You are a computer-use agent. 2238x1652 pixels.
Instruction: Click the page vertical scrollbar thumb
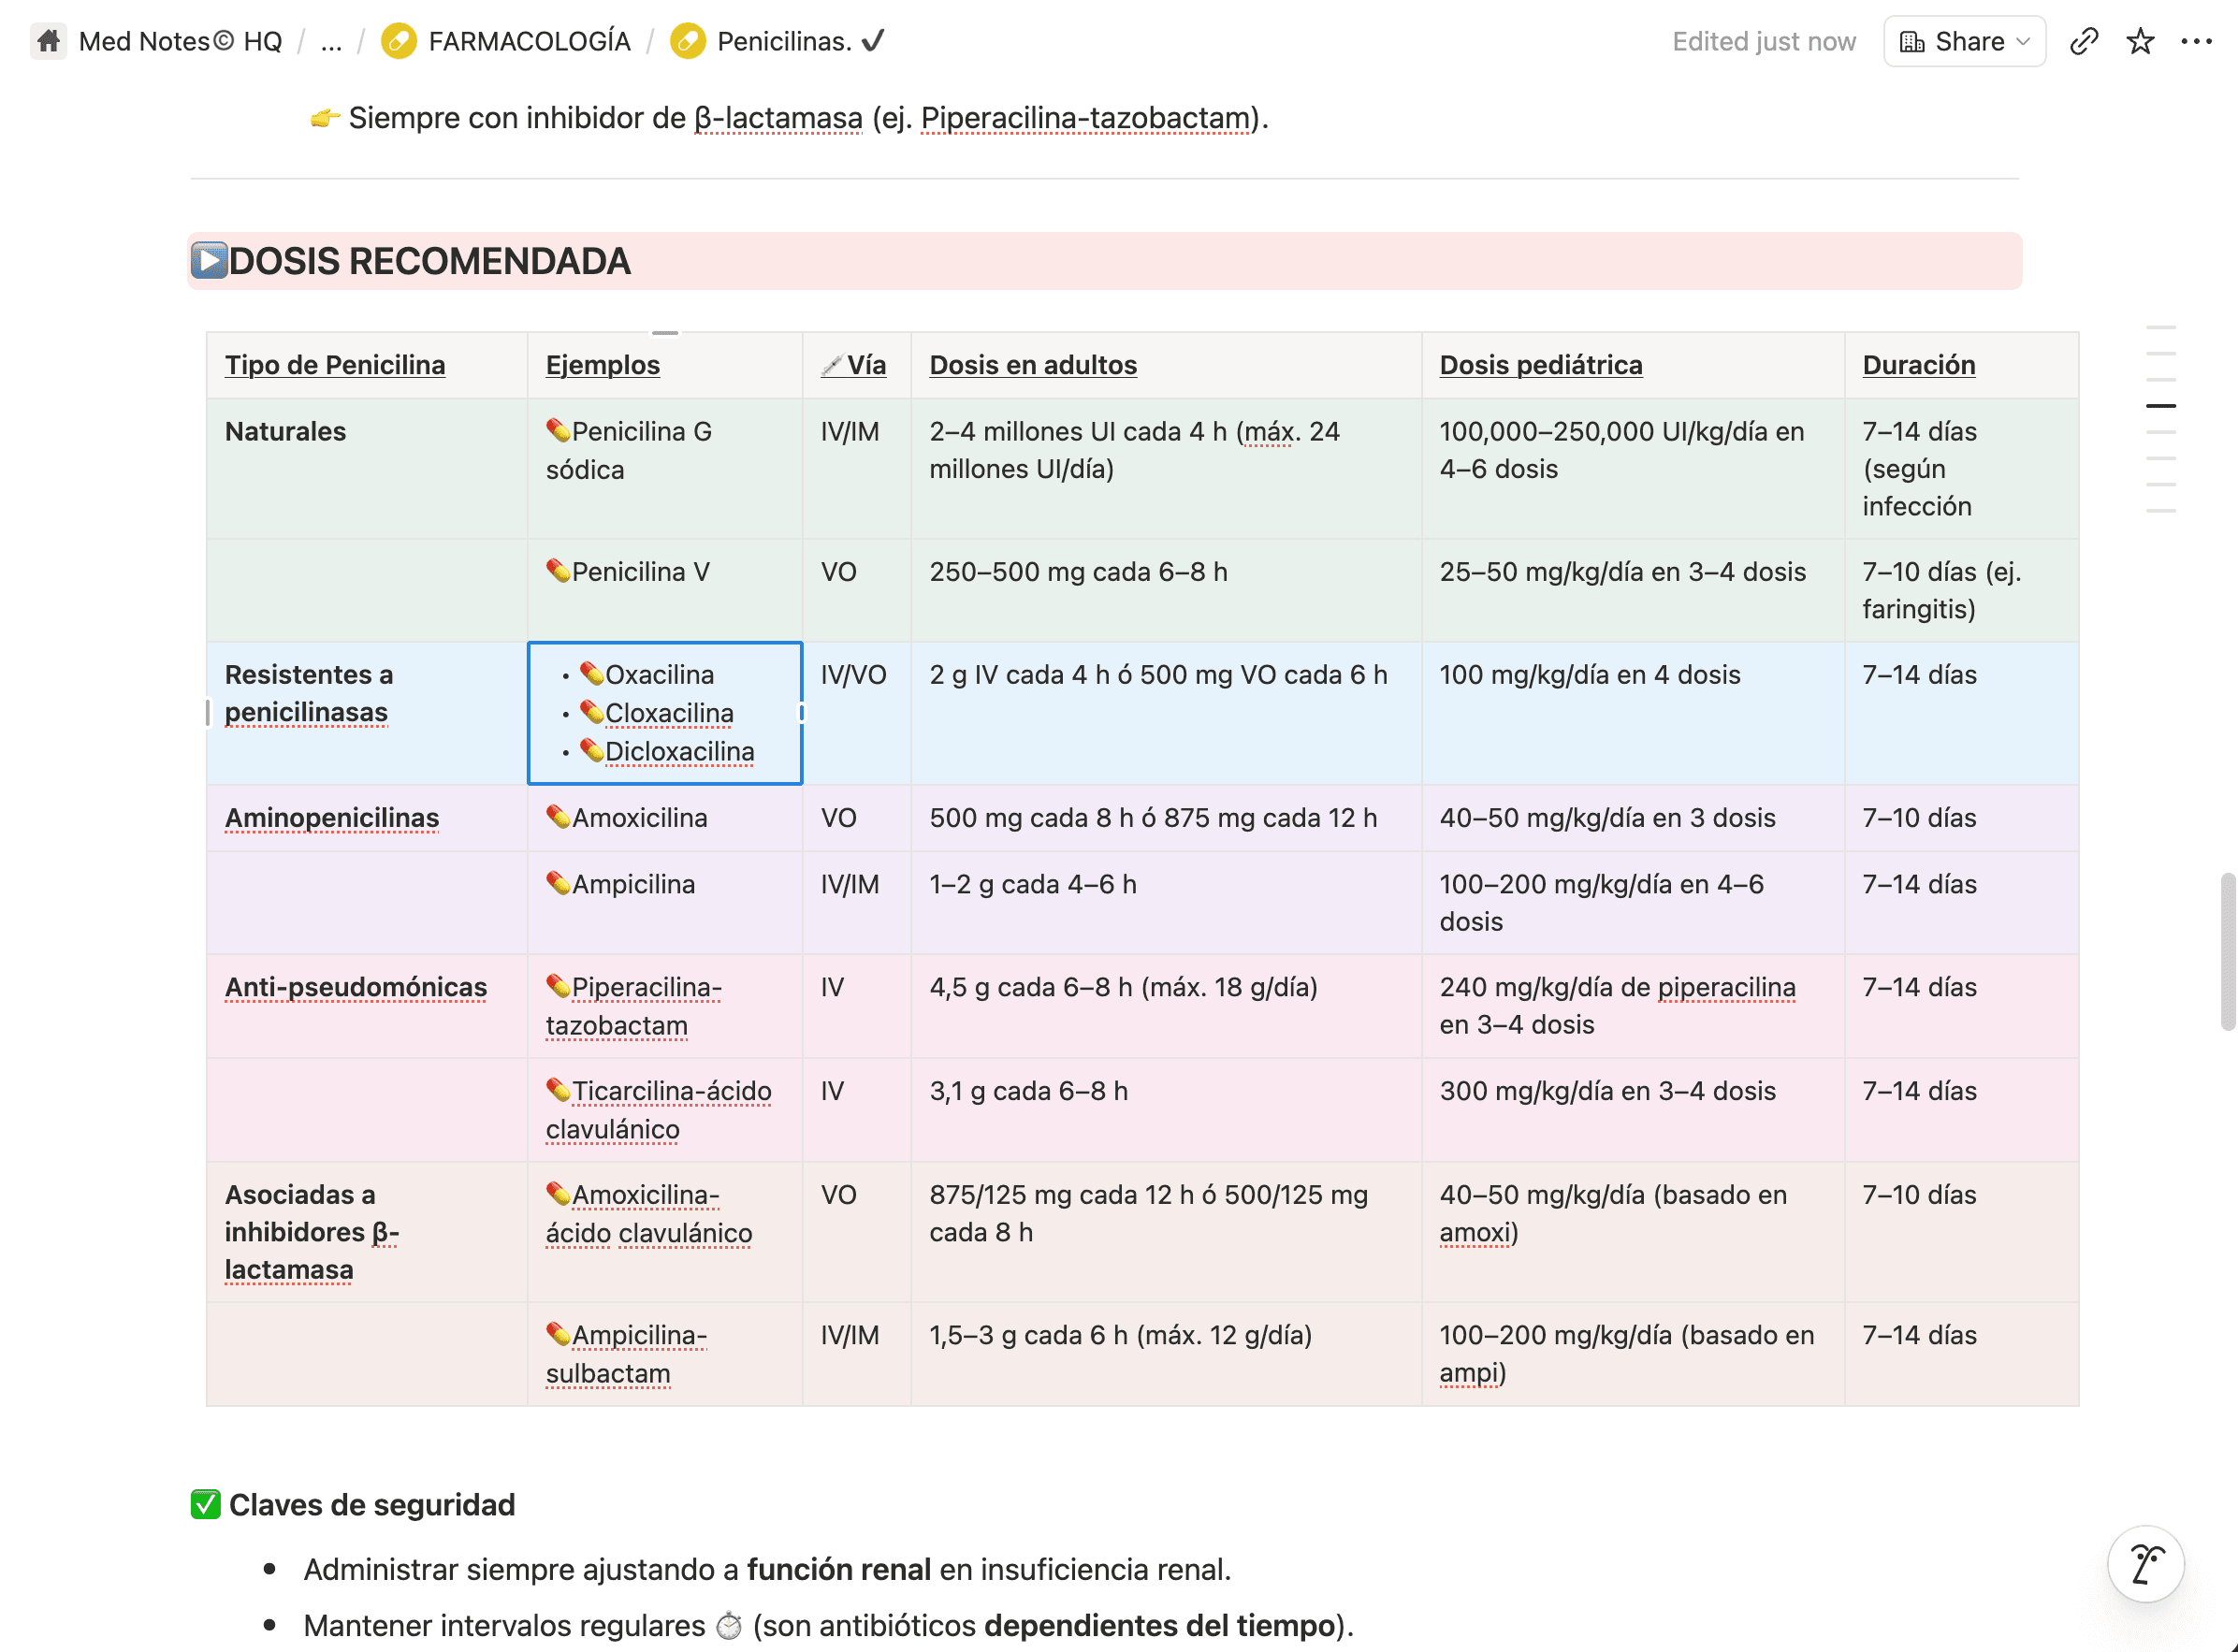click(x=2228, y=951)
